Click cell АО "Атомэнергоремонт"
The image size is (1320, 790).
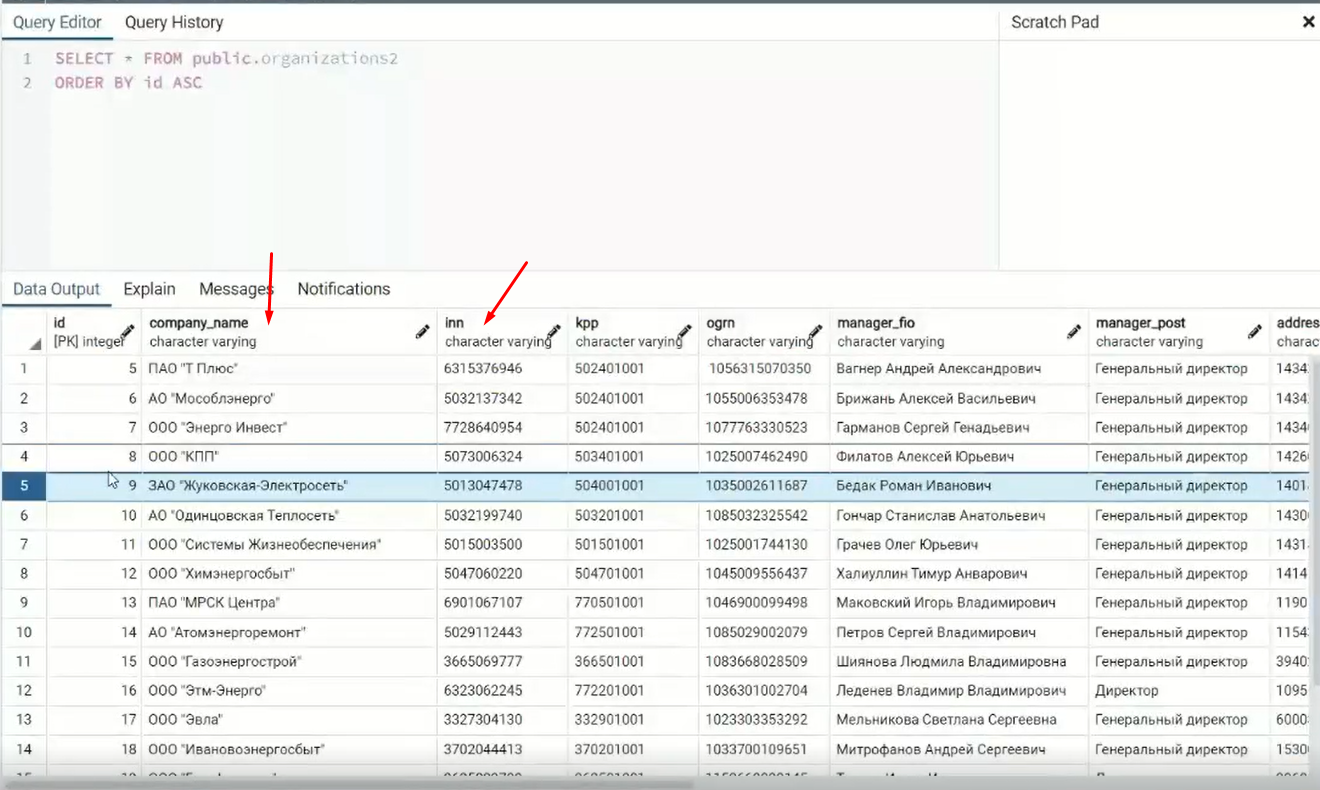pyautogui.click(x=289, y=632)
